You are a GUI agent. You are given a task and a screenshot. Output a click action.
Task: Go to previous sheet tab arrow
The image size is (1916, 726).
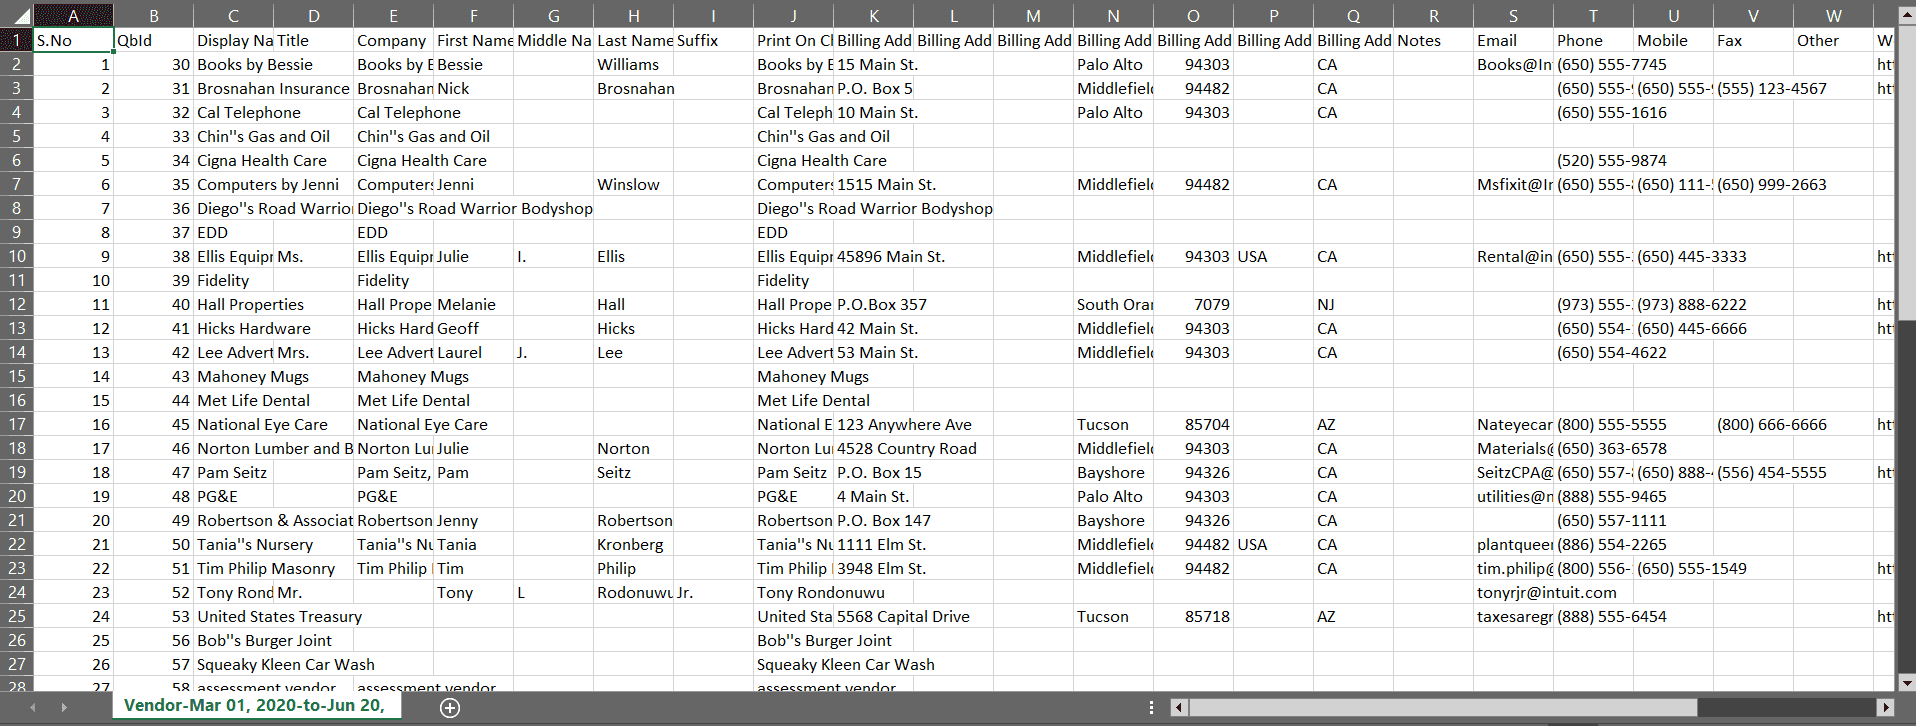click(33, 707)
